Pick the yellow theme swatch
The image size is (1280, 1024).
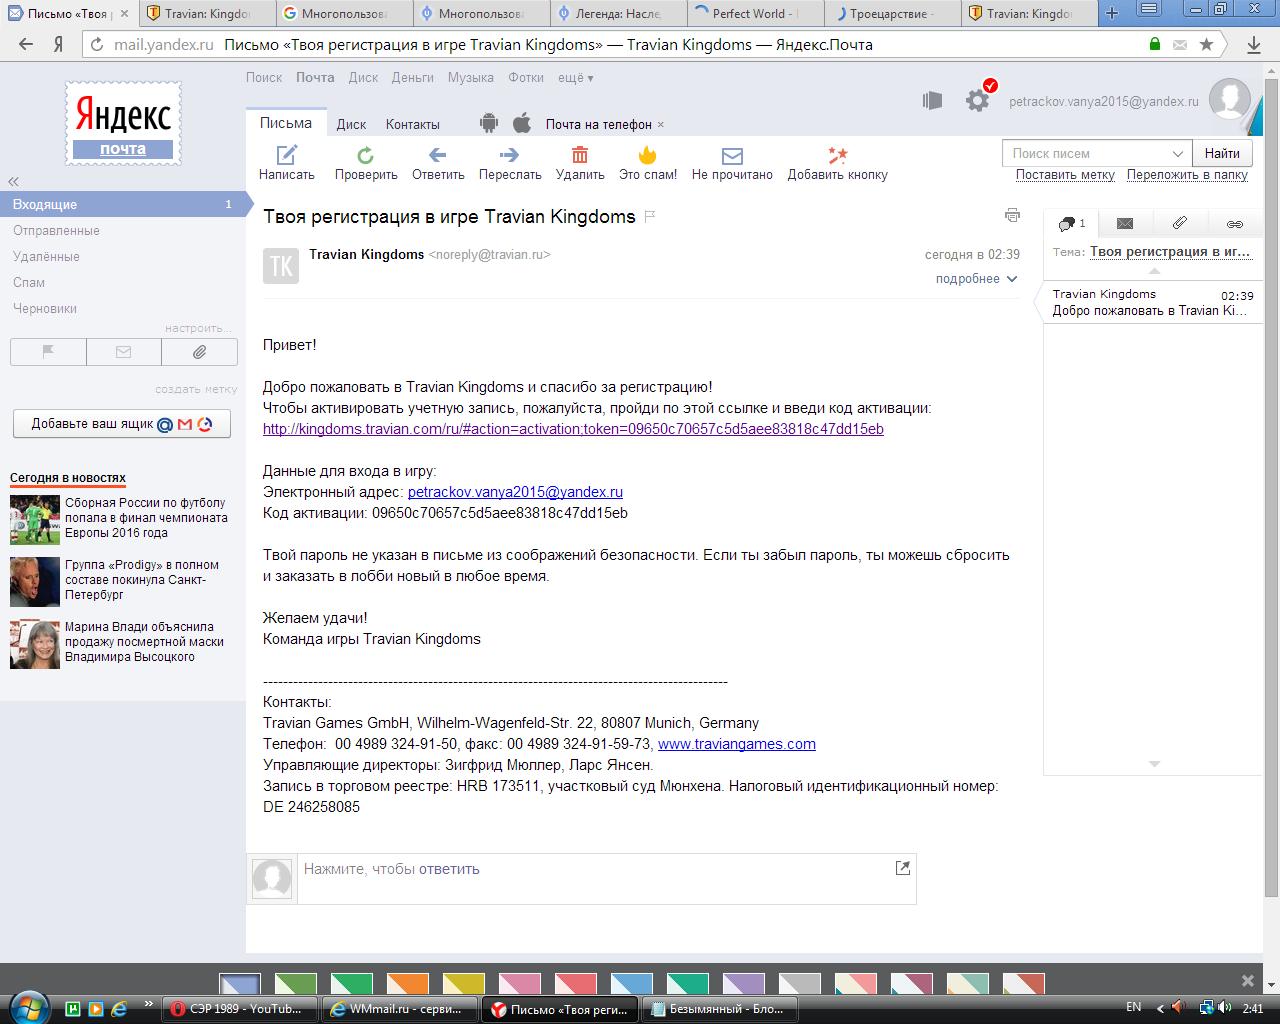[464, 985]
